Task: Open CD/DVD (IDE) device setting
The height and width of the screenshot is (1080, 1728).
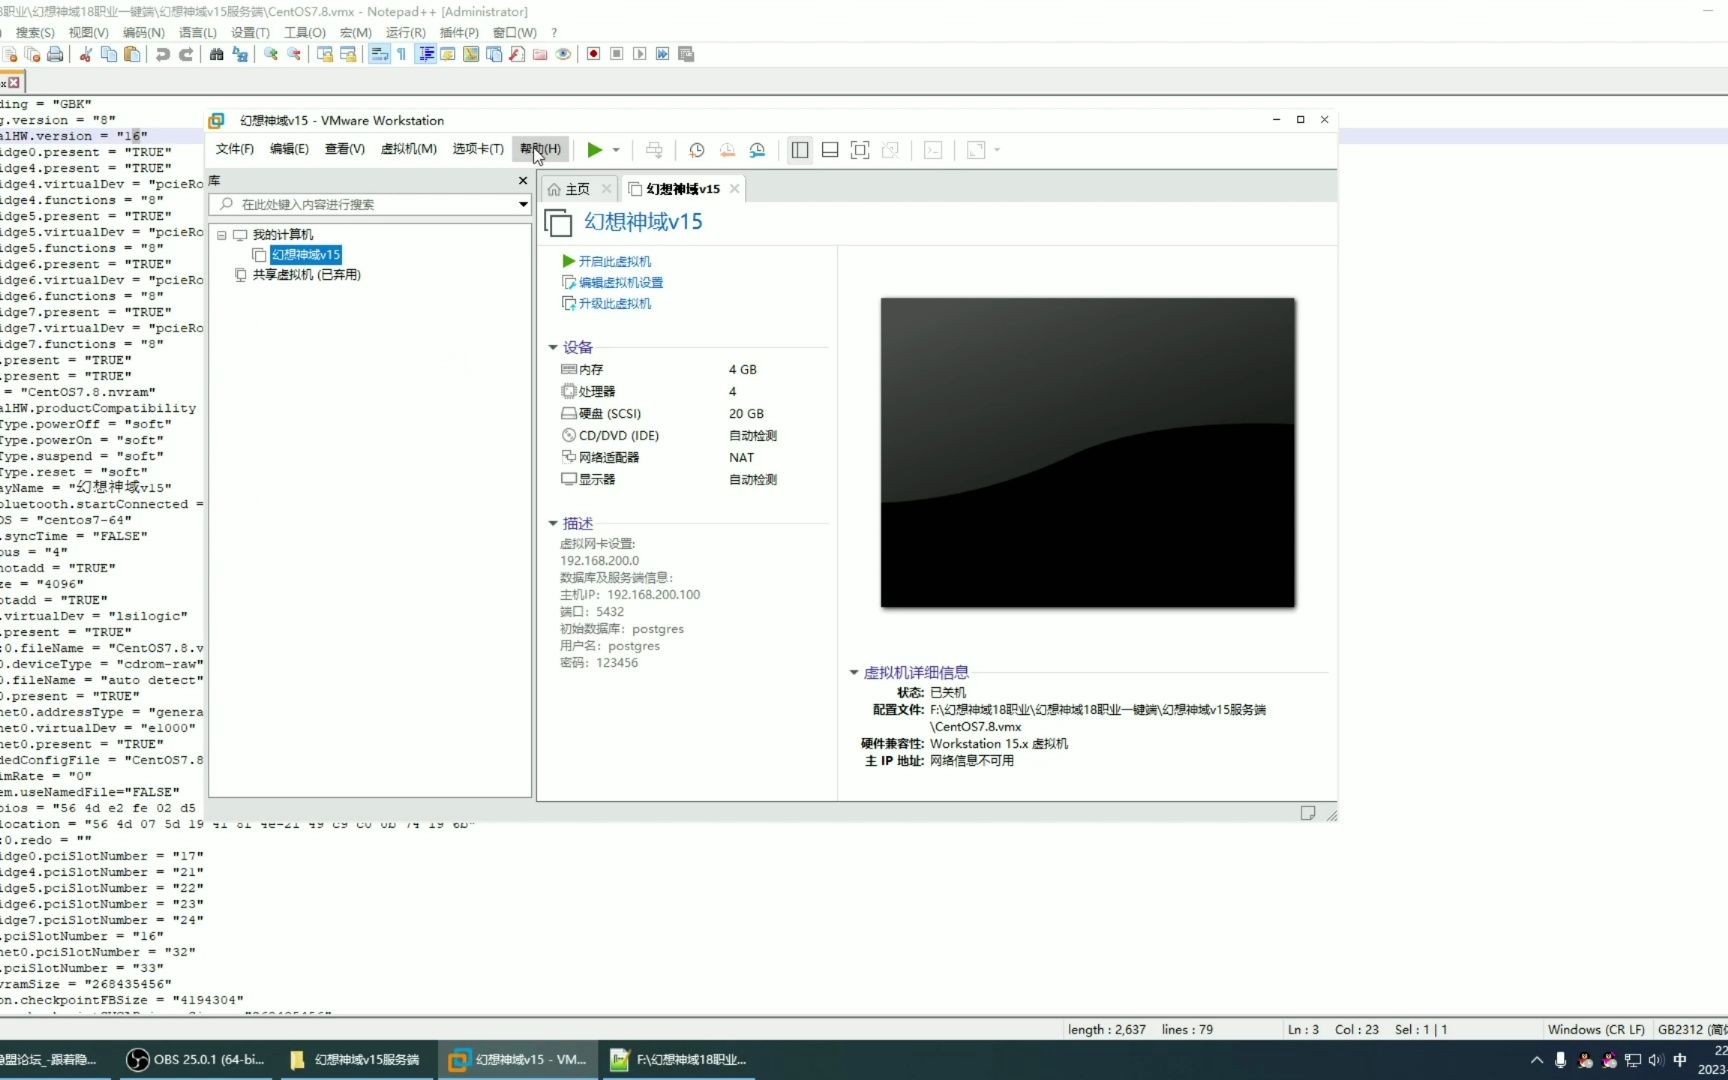Action: [668, 436]
